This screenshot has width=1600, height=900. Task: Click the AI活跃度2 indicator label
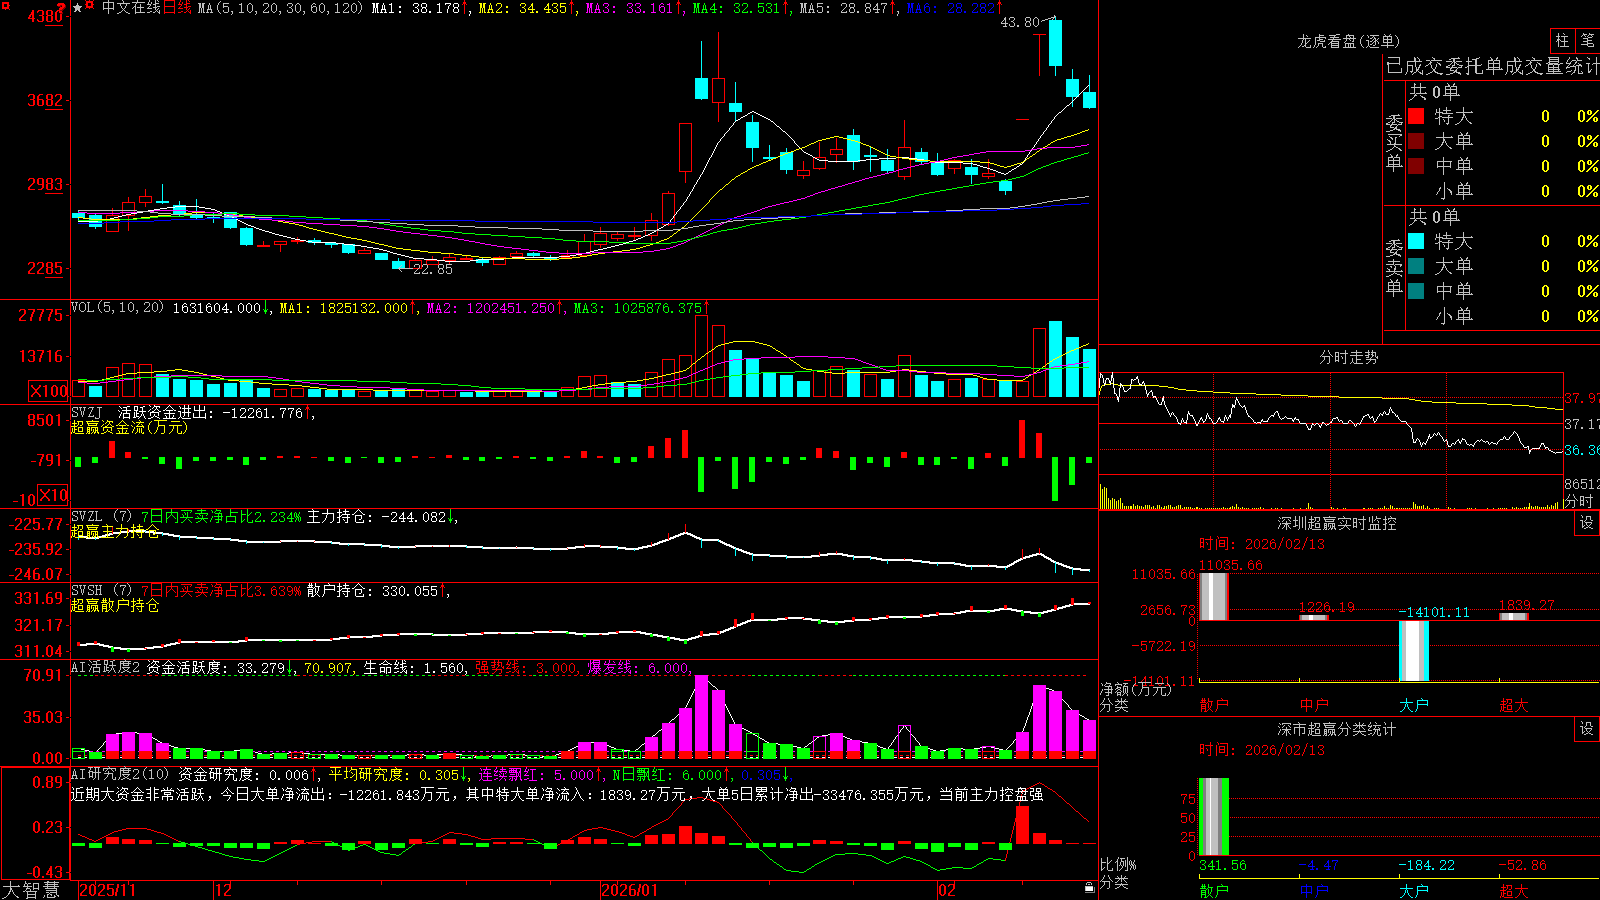(x=106, y=667)
